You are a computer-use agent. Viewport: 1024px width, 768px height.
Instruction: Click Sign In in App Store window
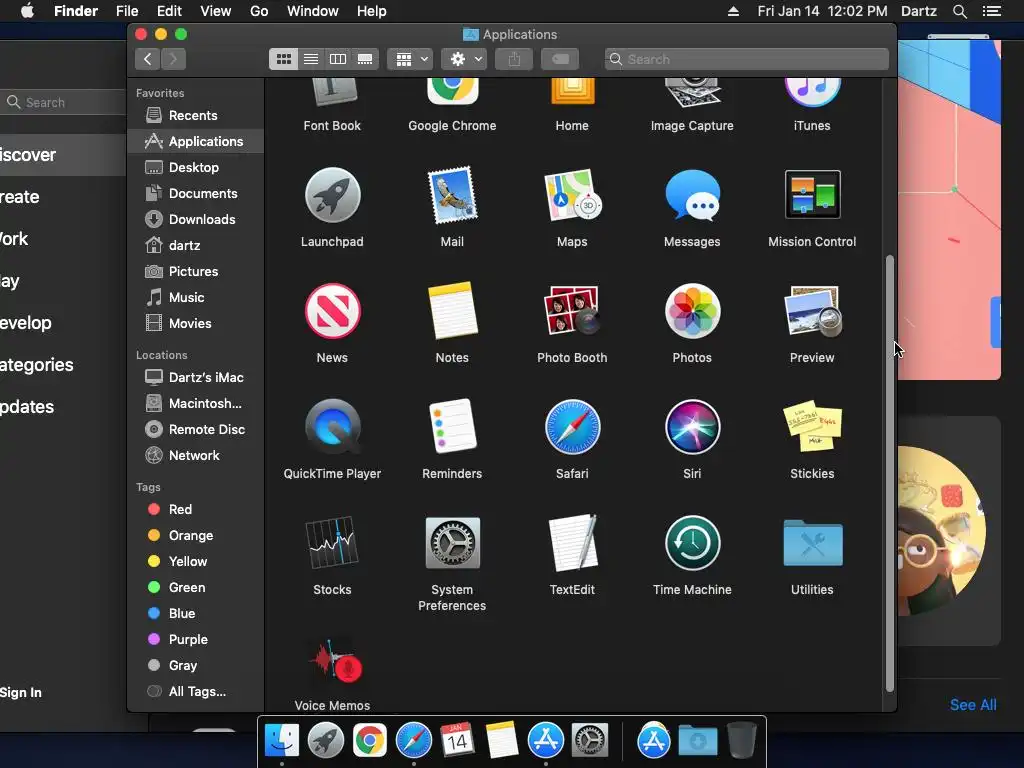(x=21, y=693)
